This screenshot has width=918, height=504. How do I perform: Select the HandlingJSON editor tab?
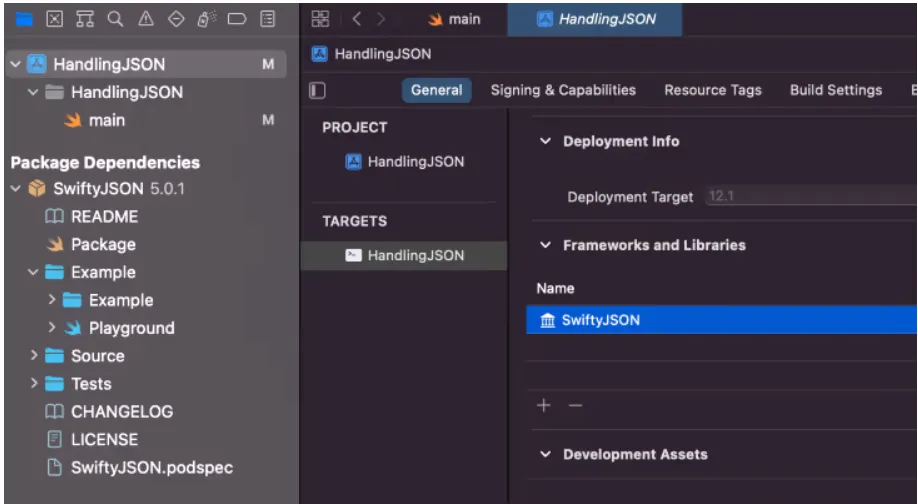tap(595, 19)
